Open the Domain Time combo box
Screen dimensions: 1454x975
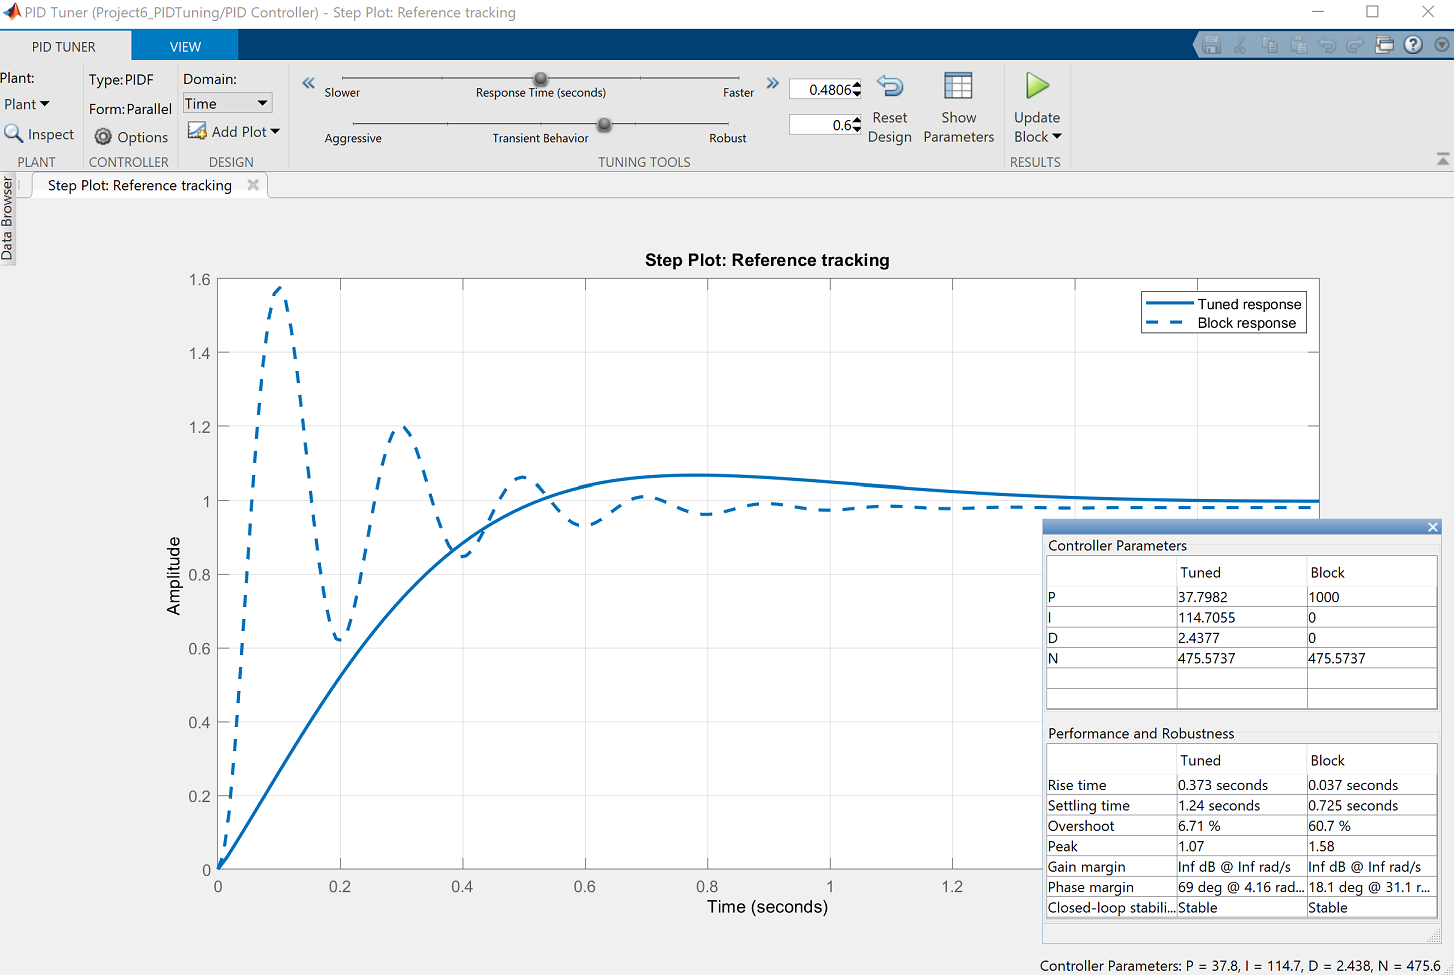coord(227,103)
